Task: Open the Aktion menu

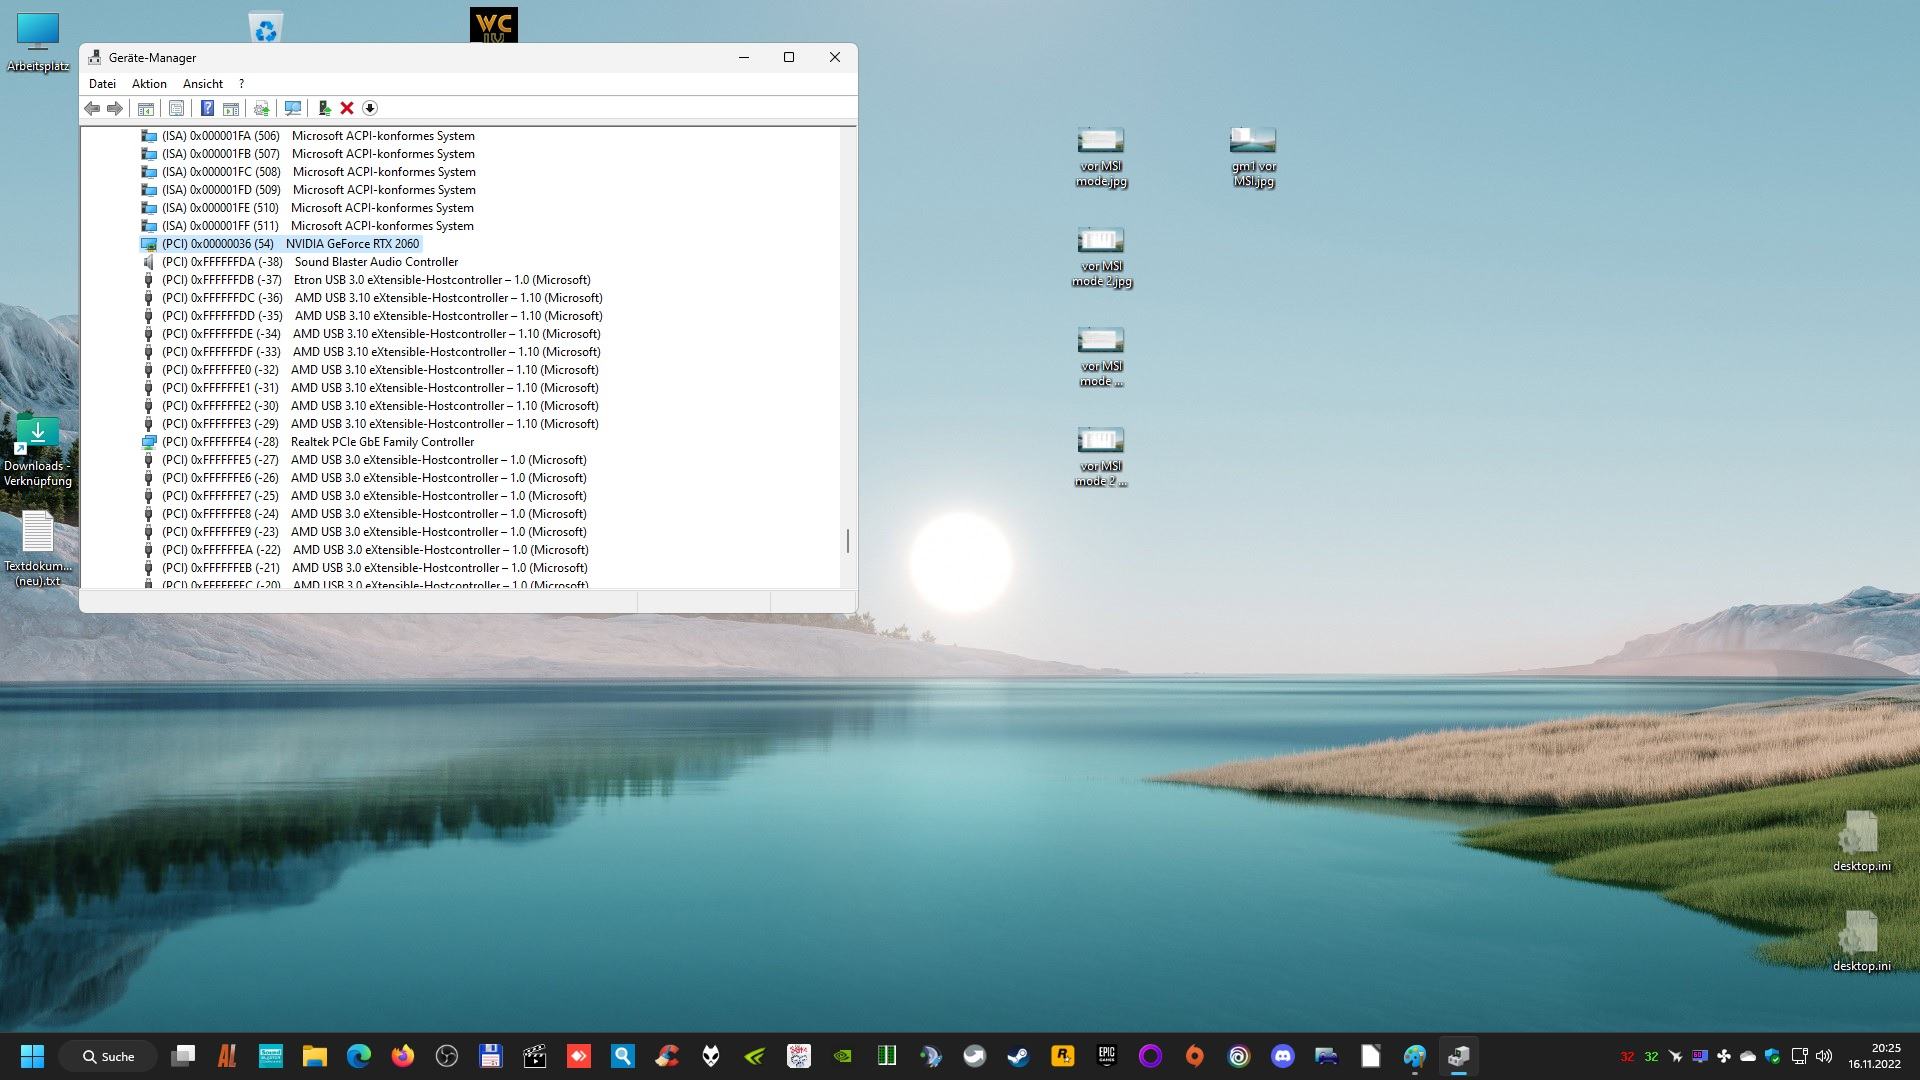Action: (149, 84)
